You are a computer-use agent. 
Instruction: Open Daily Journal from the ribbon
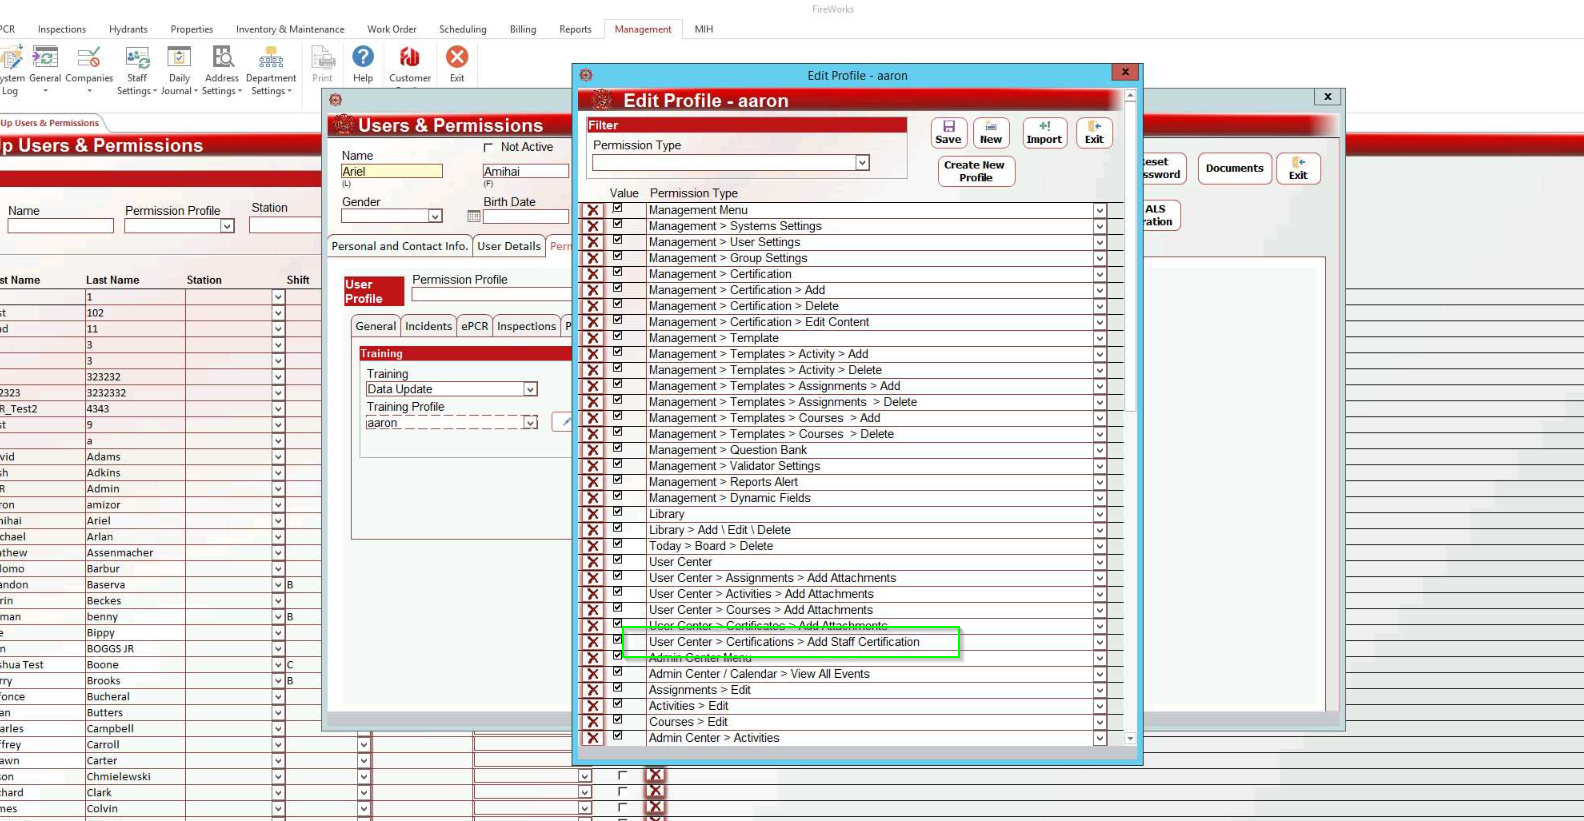coord(179,69)
